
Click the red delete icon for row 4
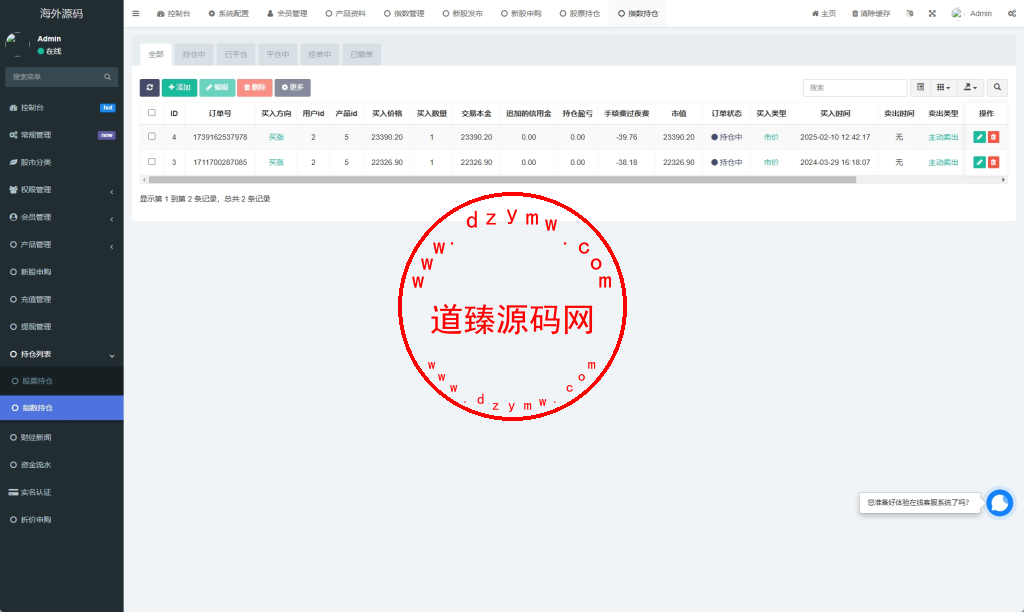993,137
